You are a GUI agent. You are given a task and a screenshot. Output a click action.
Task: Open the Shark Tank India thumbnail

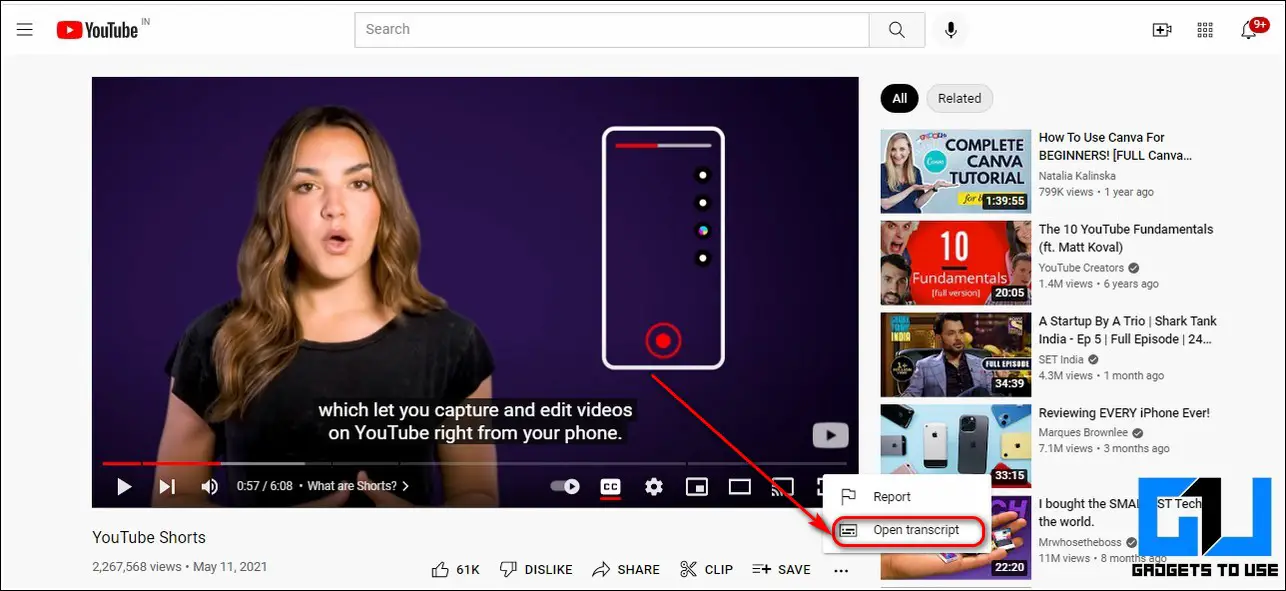pos(956,355)
